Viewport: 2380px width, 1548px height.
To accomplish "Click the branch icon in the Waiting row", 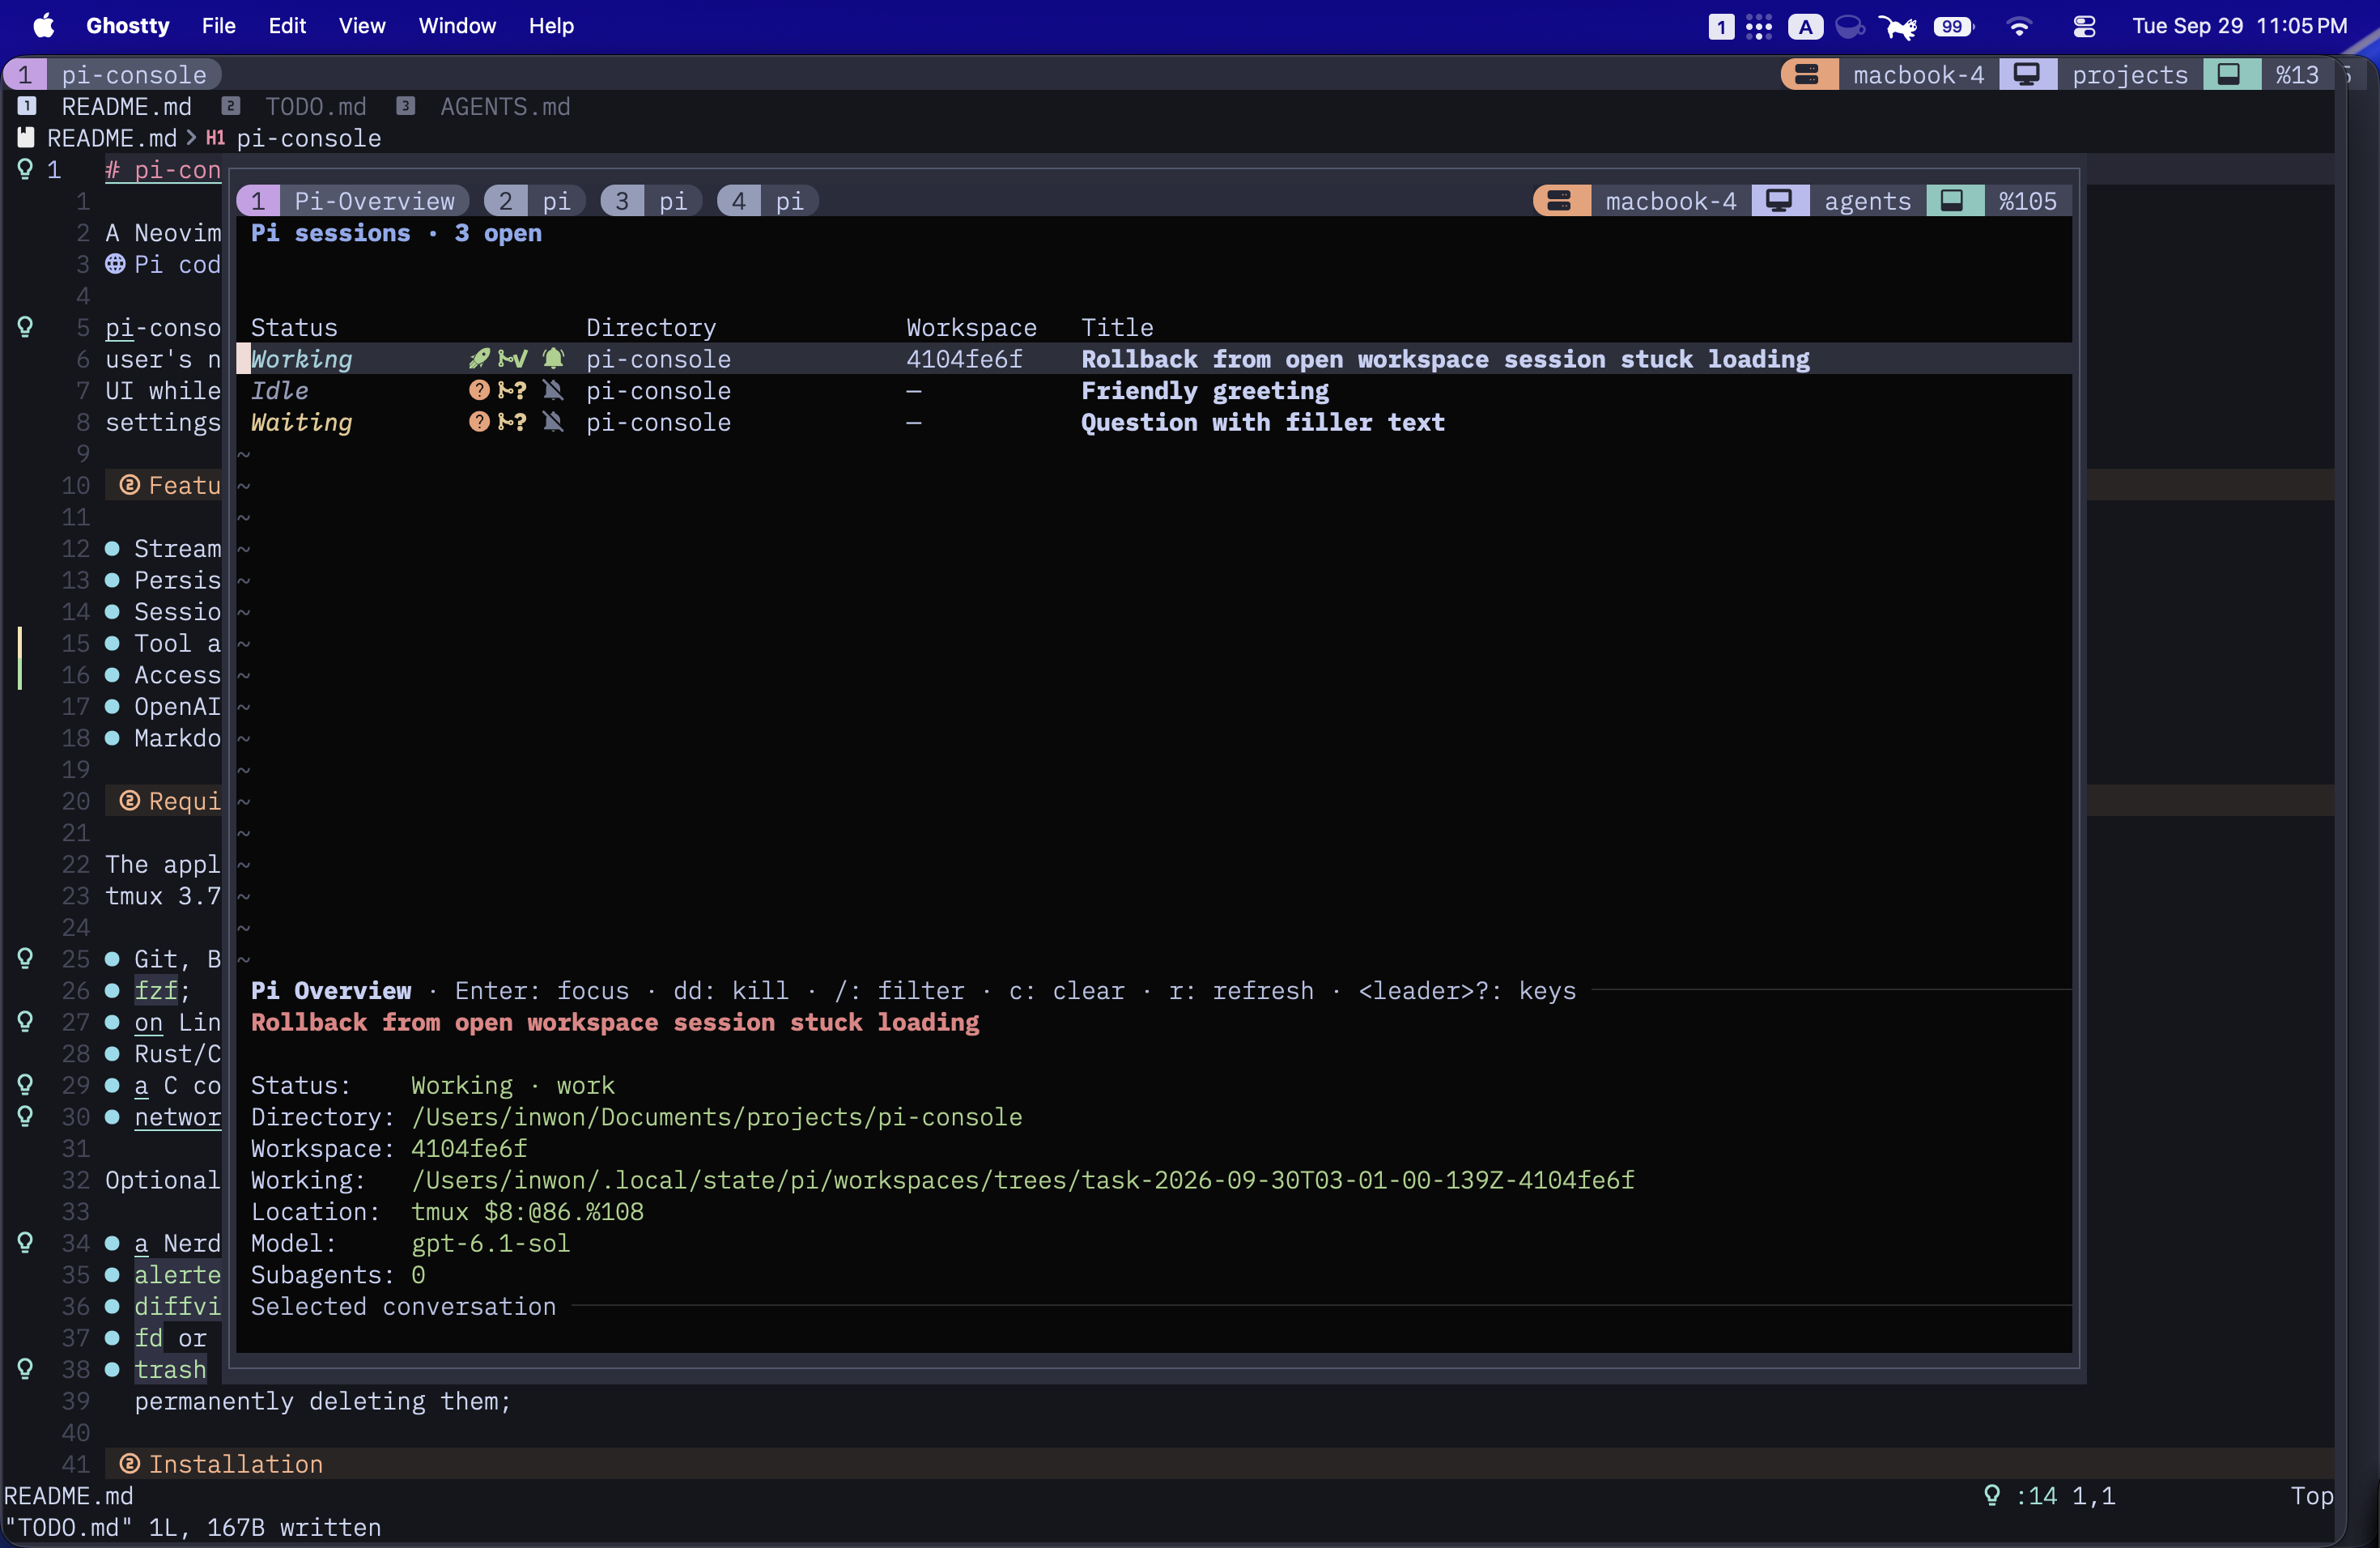I will (512, 422).
